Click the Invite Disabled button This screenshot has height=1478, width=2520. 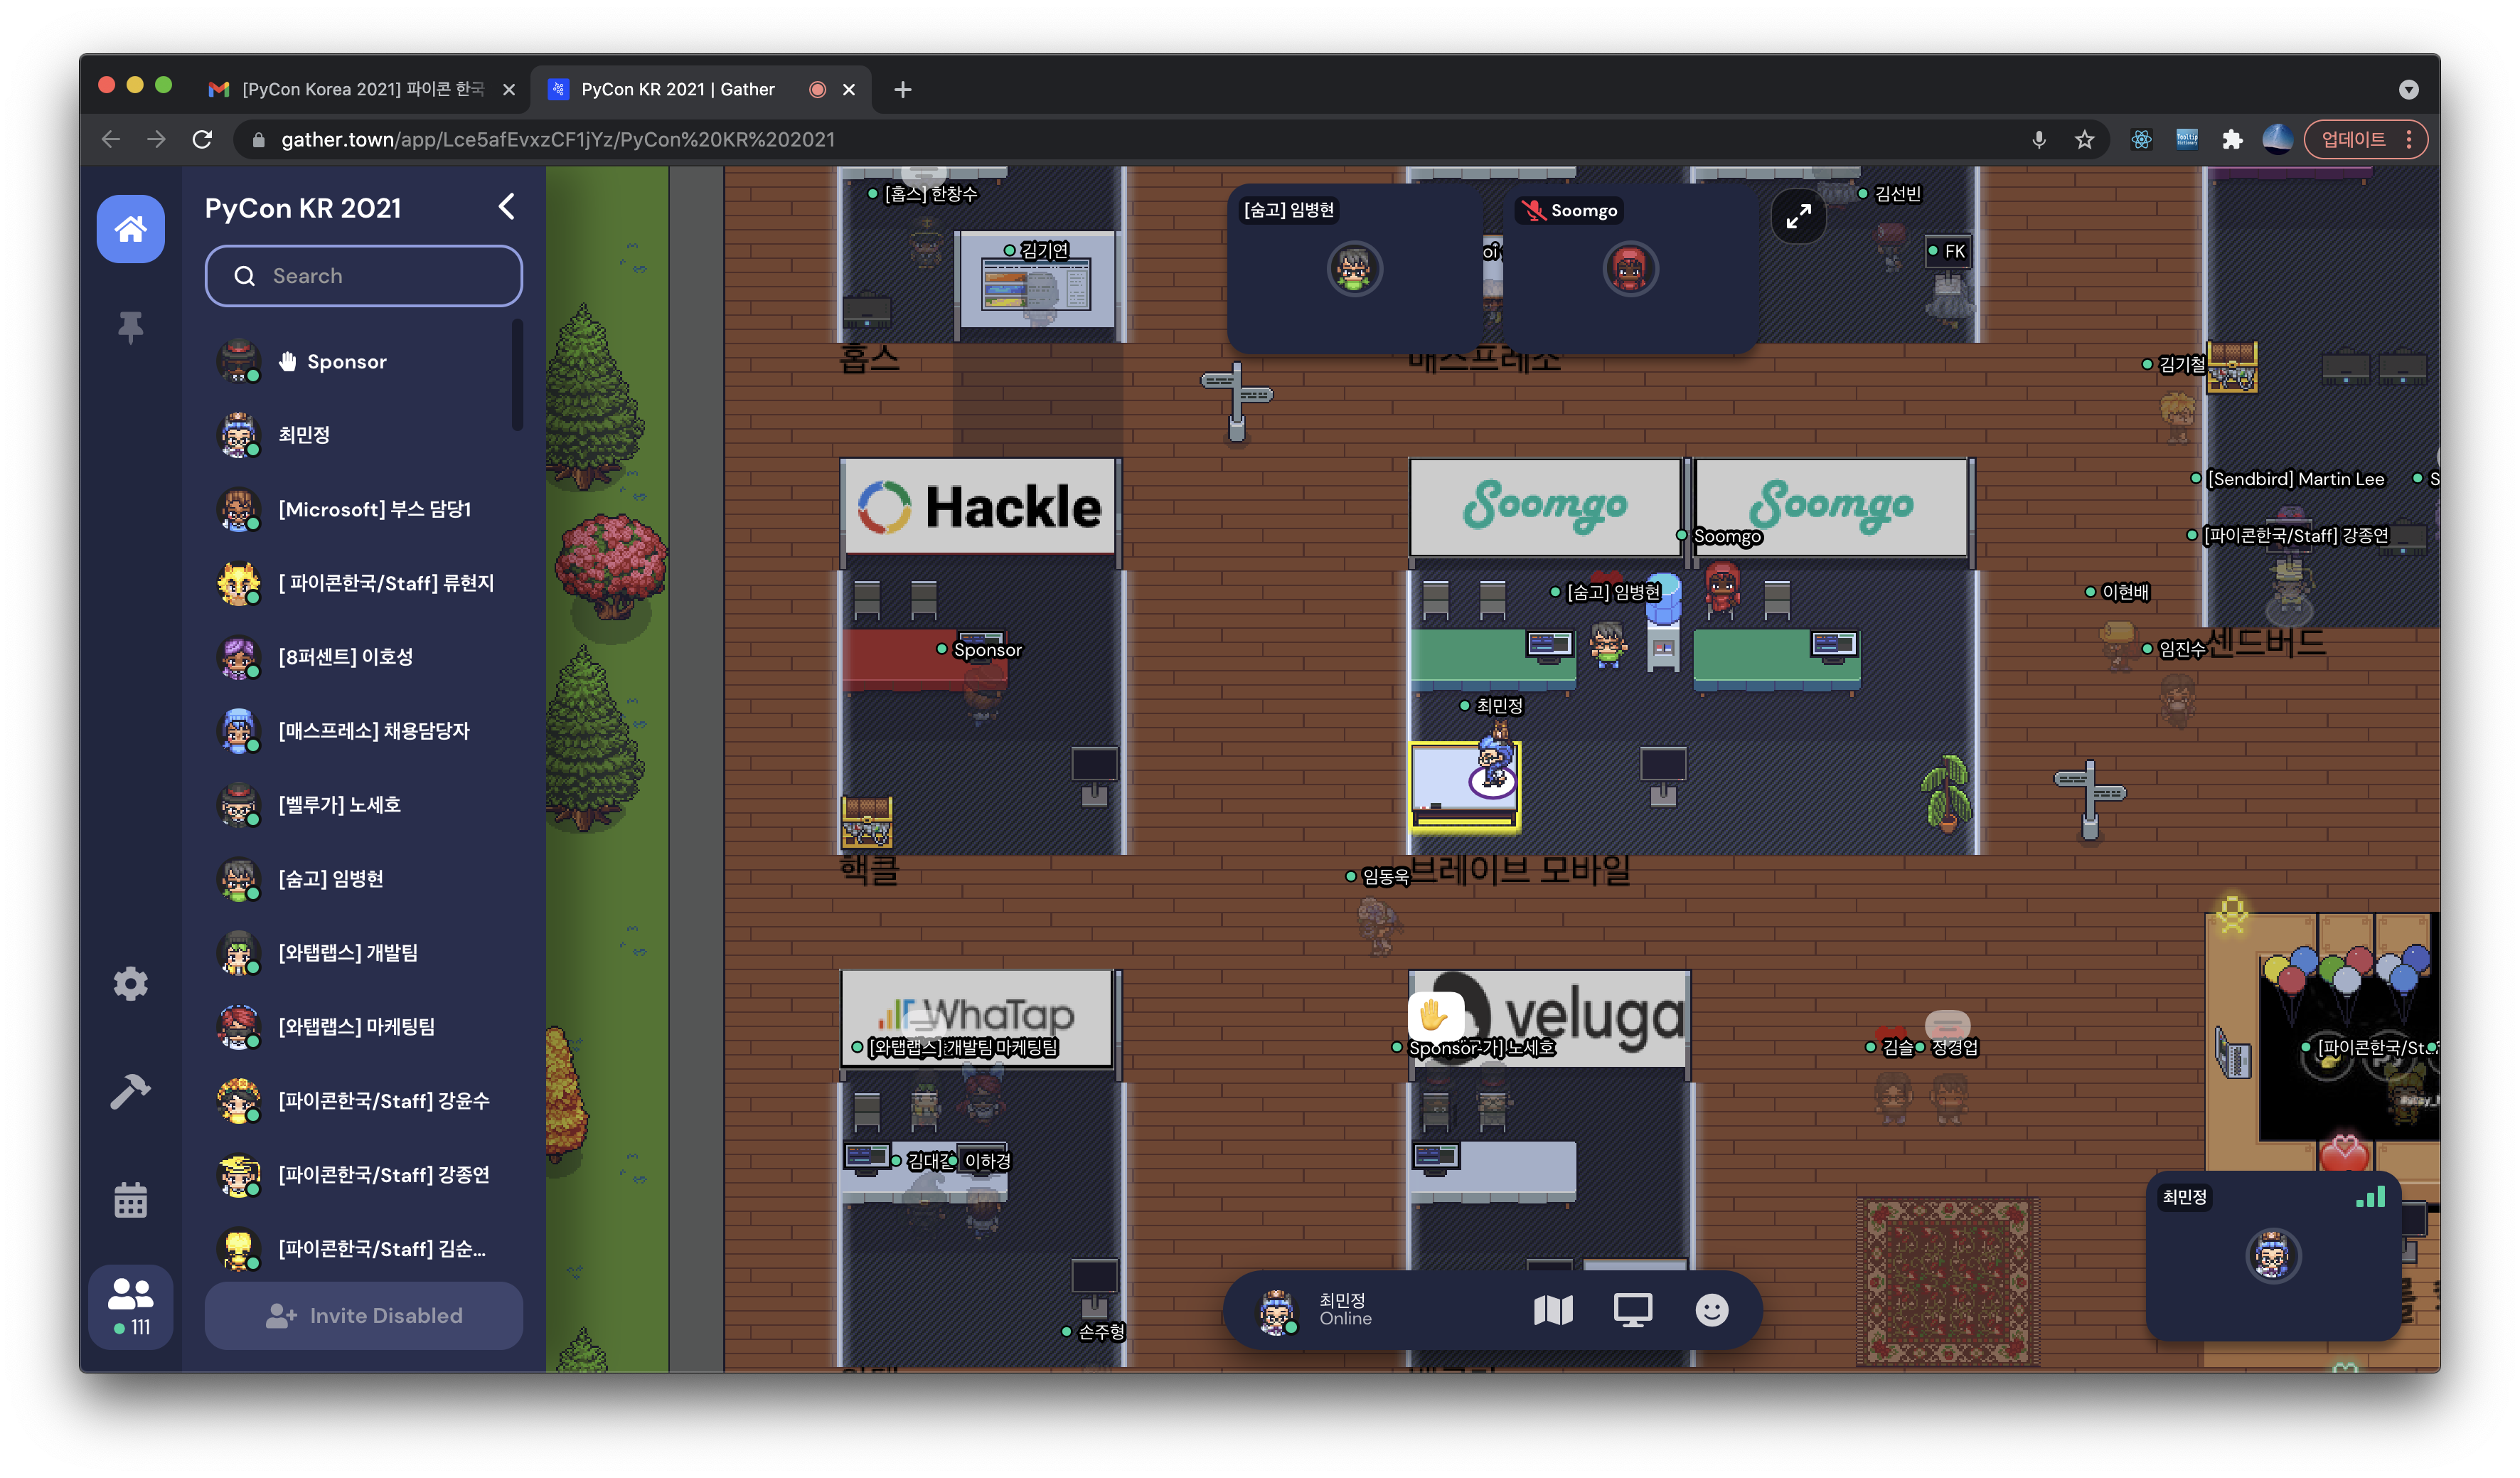(363, 1316)
